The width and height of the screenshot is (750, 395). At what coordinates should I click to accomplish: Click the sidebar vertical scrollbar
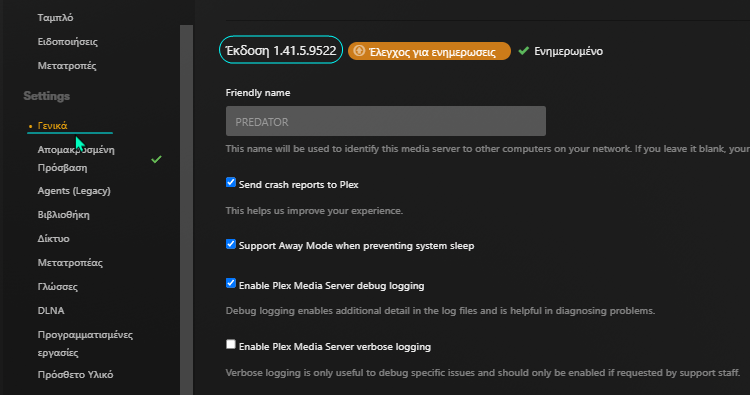[x=187, y=210]
